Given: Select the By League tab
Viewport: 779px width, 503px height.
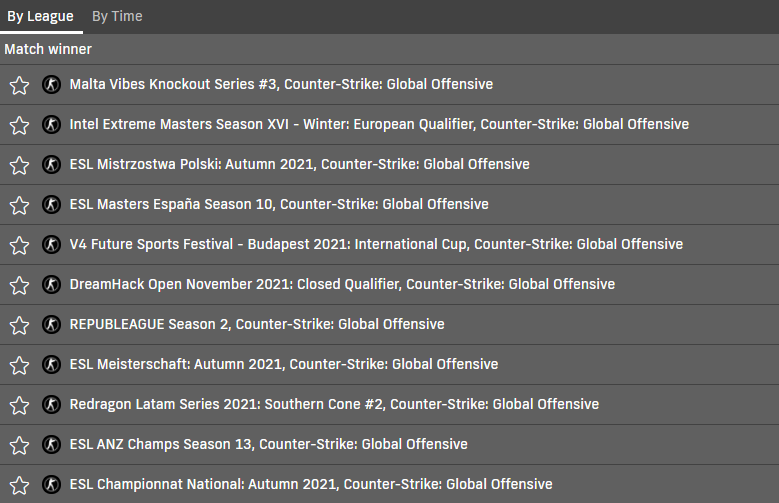Looking at the screenshot, I should 40,16.
